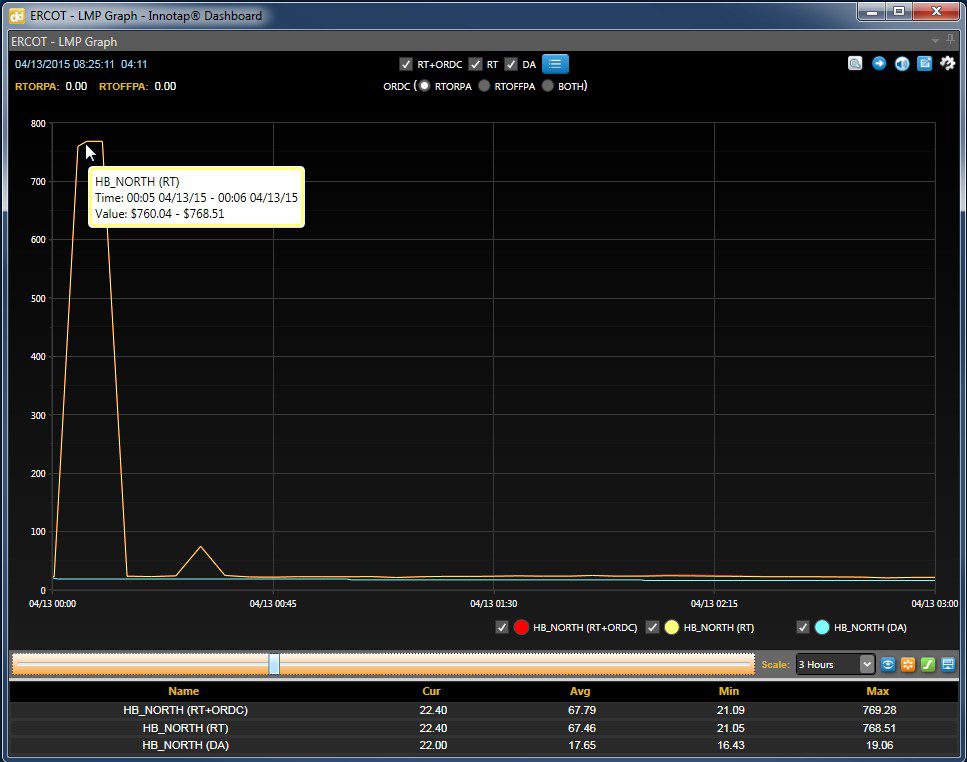The image size is (967, 762).
Task: Click the 04/13 01:30 axis label
Action: pos(493,604)
